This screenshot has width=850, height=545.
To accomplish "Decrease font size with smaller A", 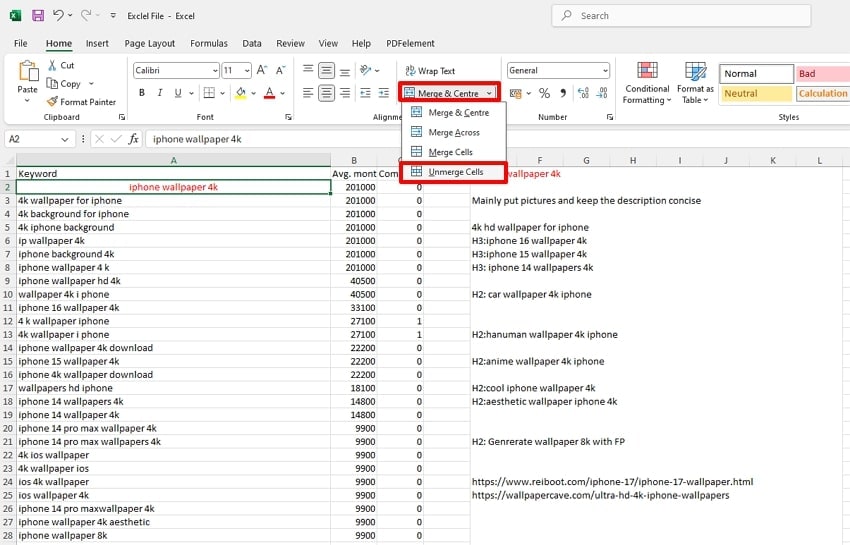I will [x=280, y=70].
